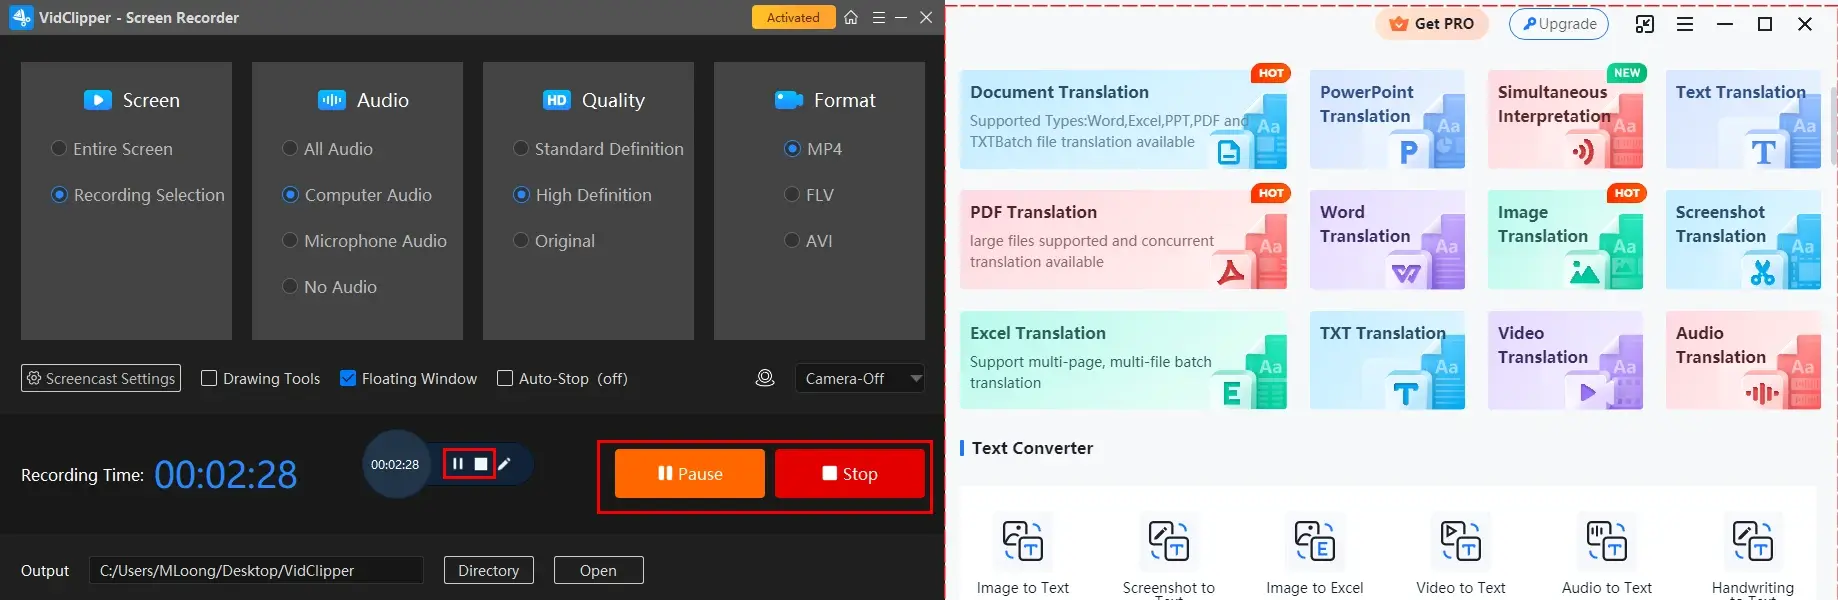
Task: Select Standard Definition quality
Action: tap(598, 149)
